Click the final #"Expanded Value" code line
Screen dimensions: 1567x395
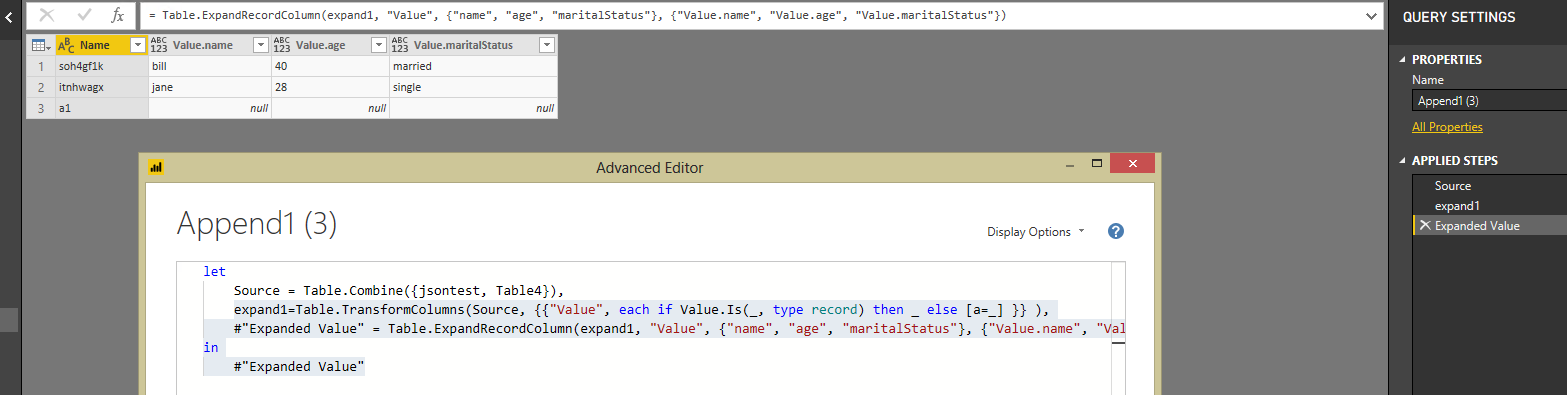(x=299, y=367)
